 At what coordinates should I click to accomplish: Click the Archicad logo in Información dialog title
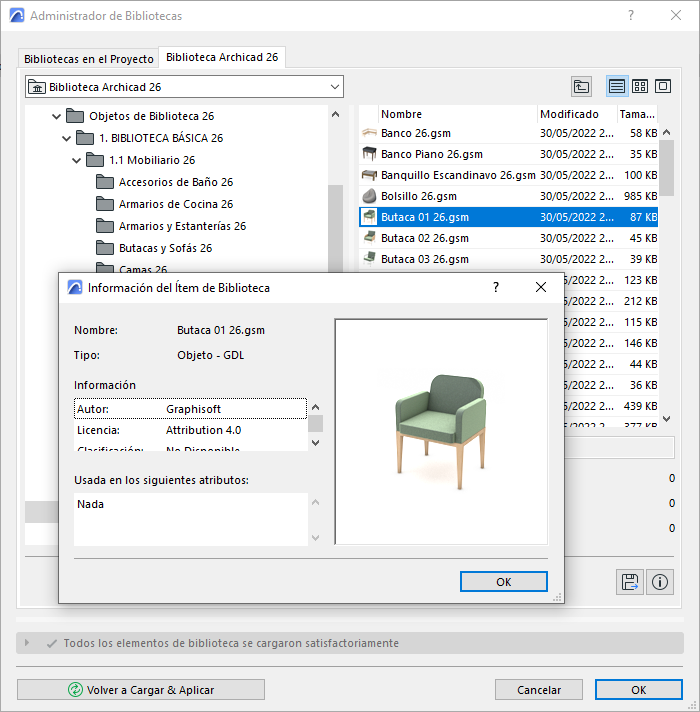coord(75,287)
